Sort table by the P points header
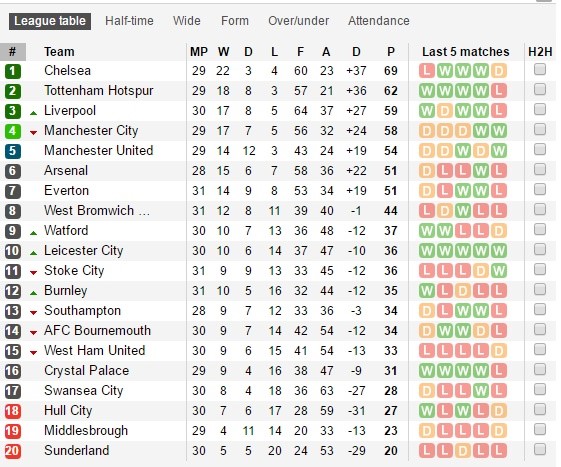 [391, 52]
